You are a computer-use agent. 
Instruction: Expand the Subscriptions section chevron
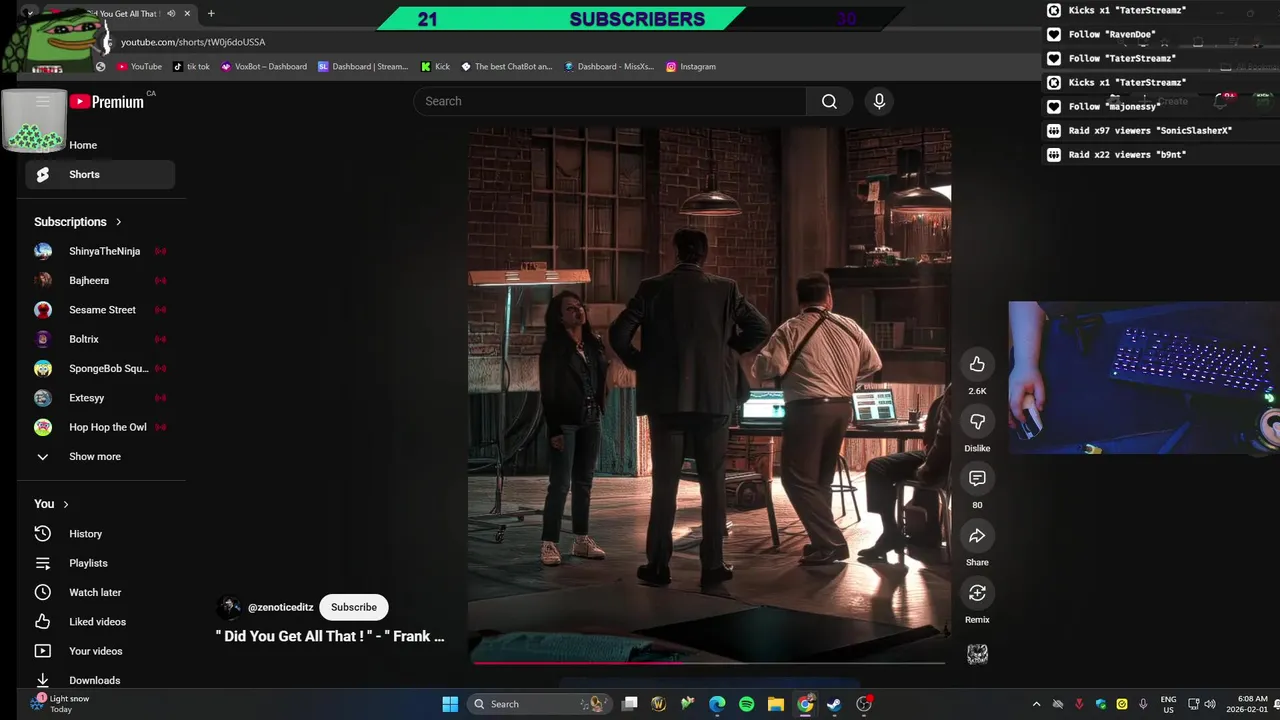pos(118,222)
